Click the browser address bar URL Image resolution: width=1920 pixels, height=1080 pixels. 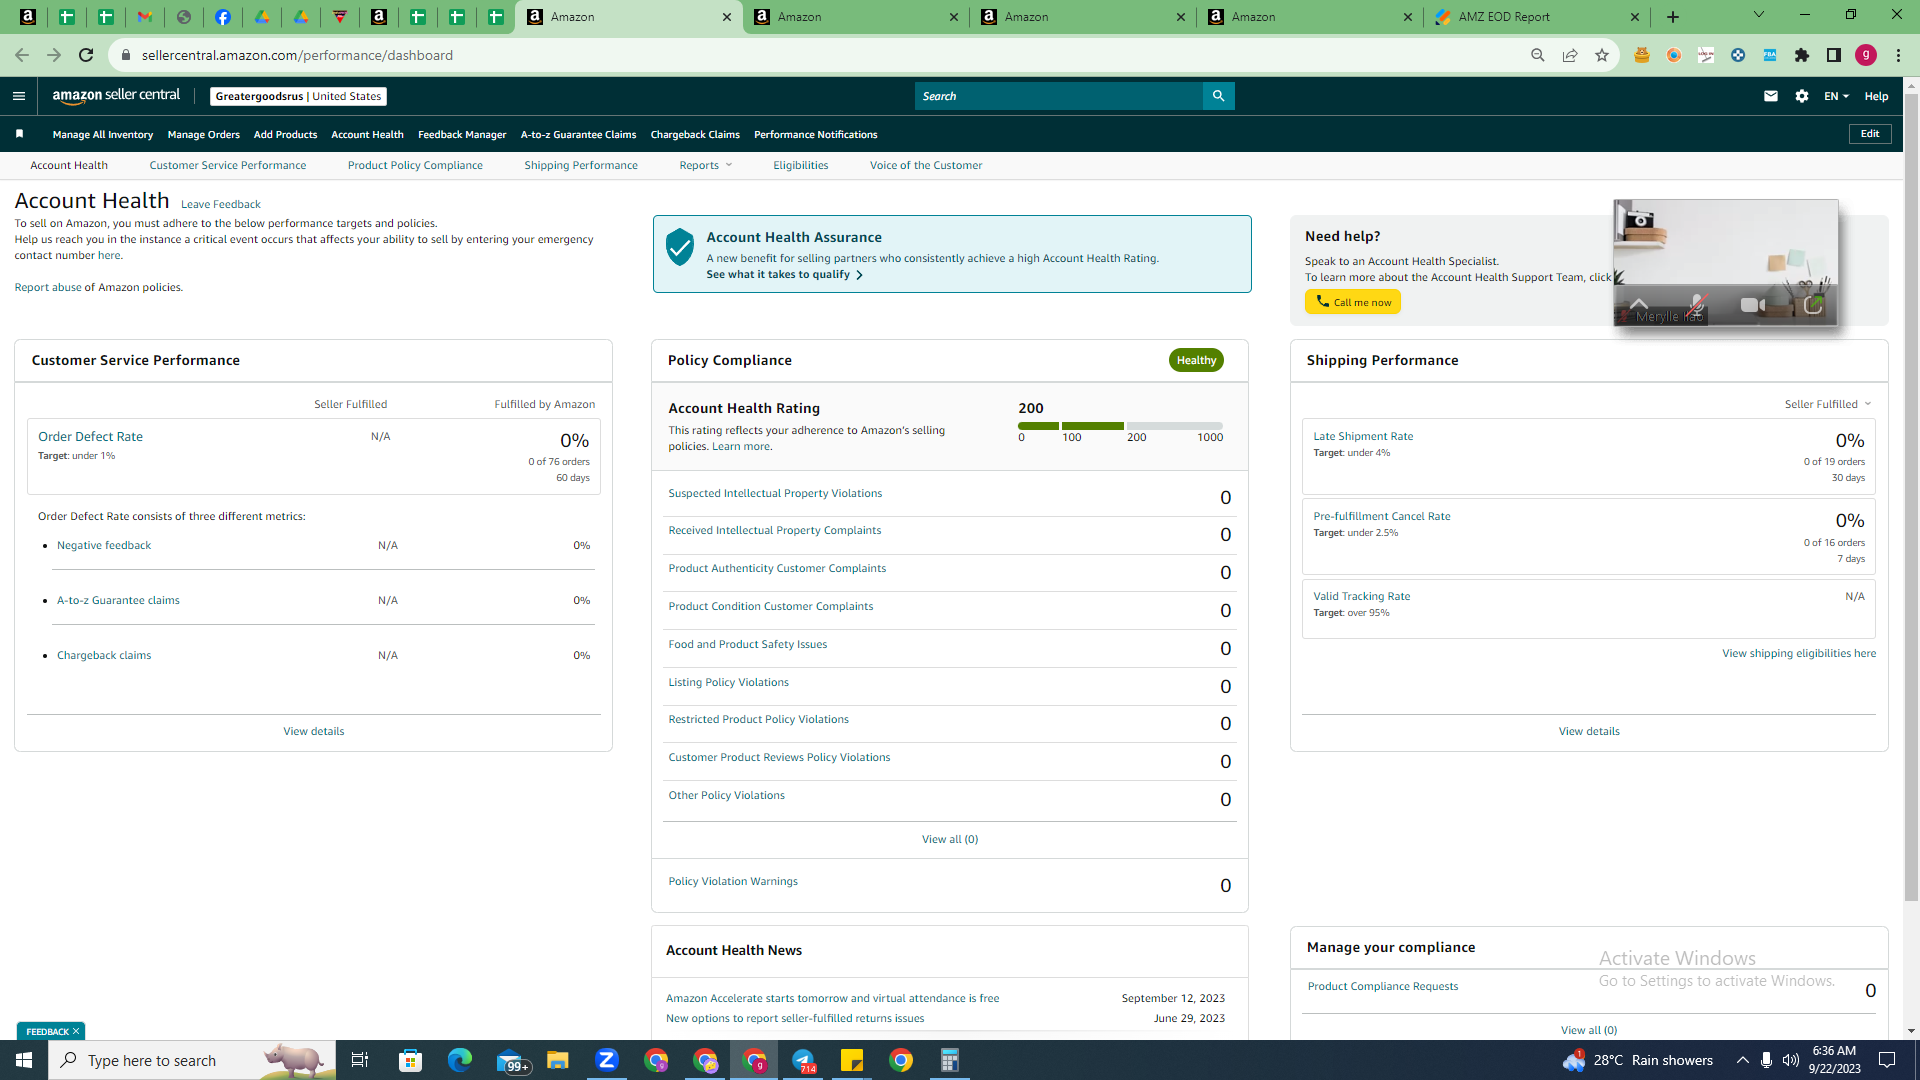[297, 55]
